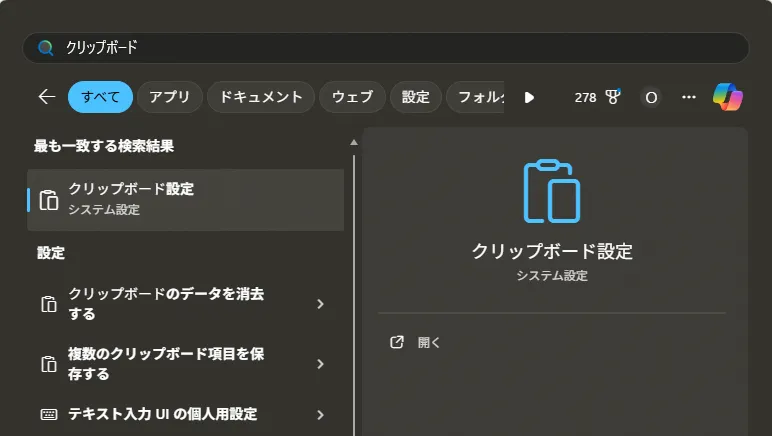Click システム設定 subtitle in preview pane
772x436 pixels.
tap(552, 276)
